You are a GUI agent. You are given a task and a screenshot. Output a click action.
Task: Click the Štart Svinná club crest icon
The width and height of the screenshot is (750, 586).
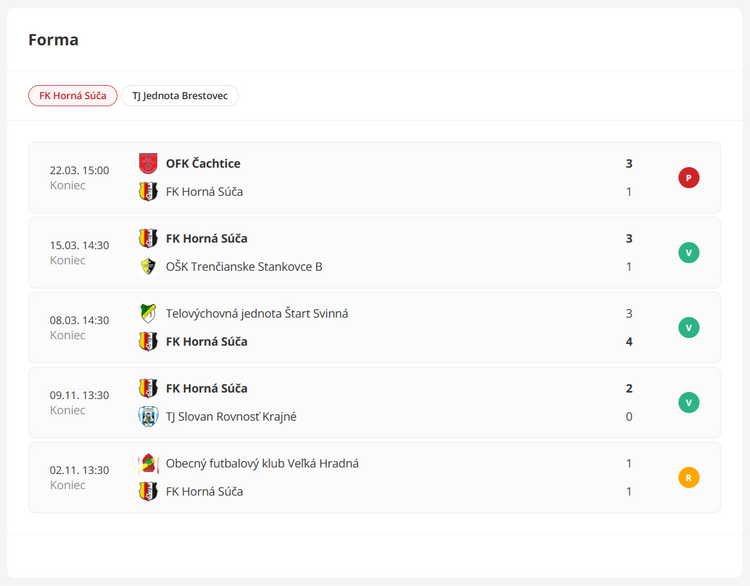point(148,313)
